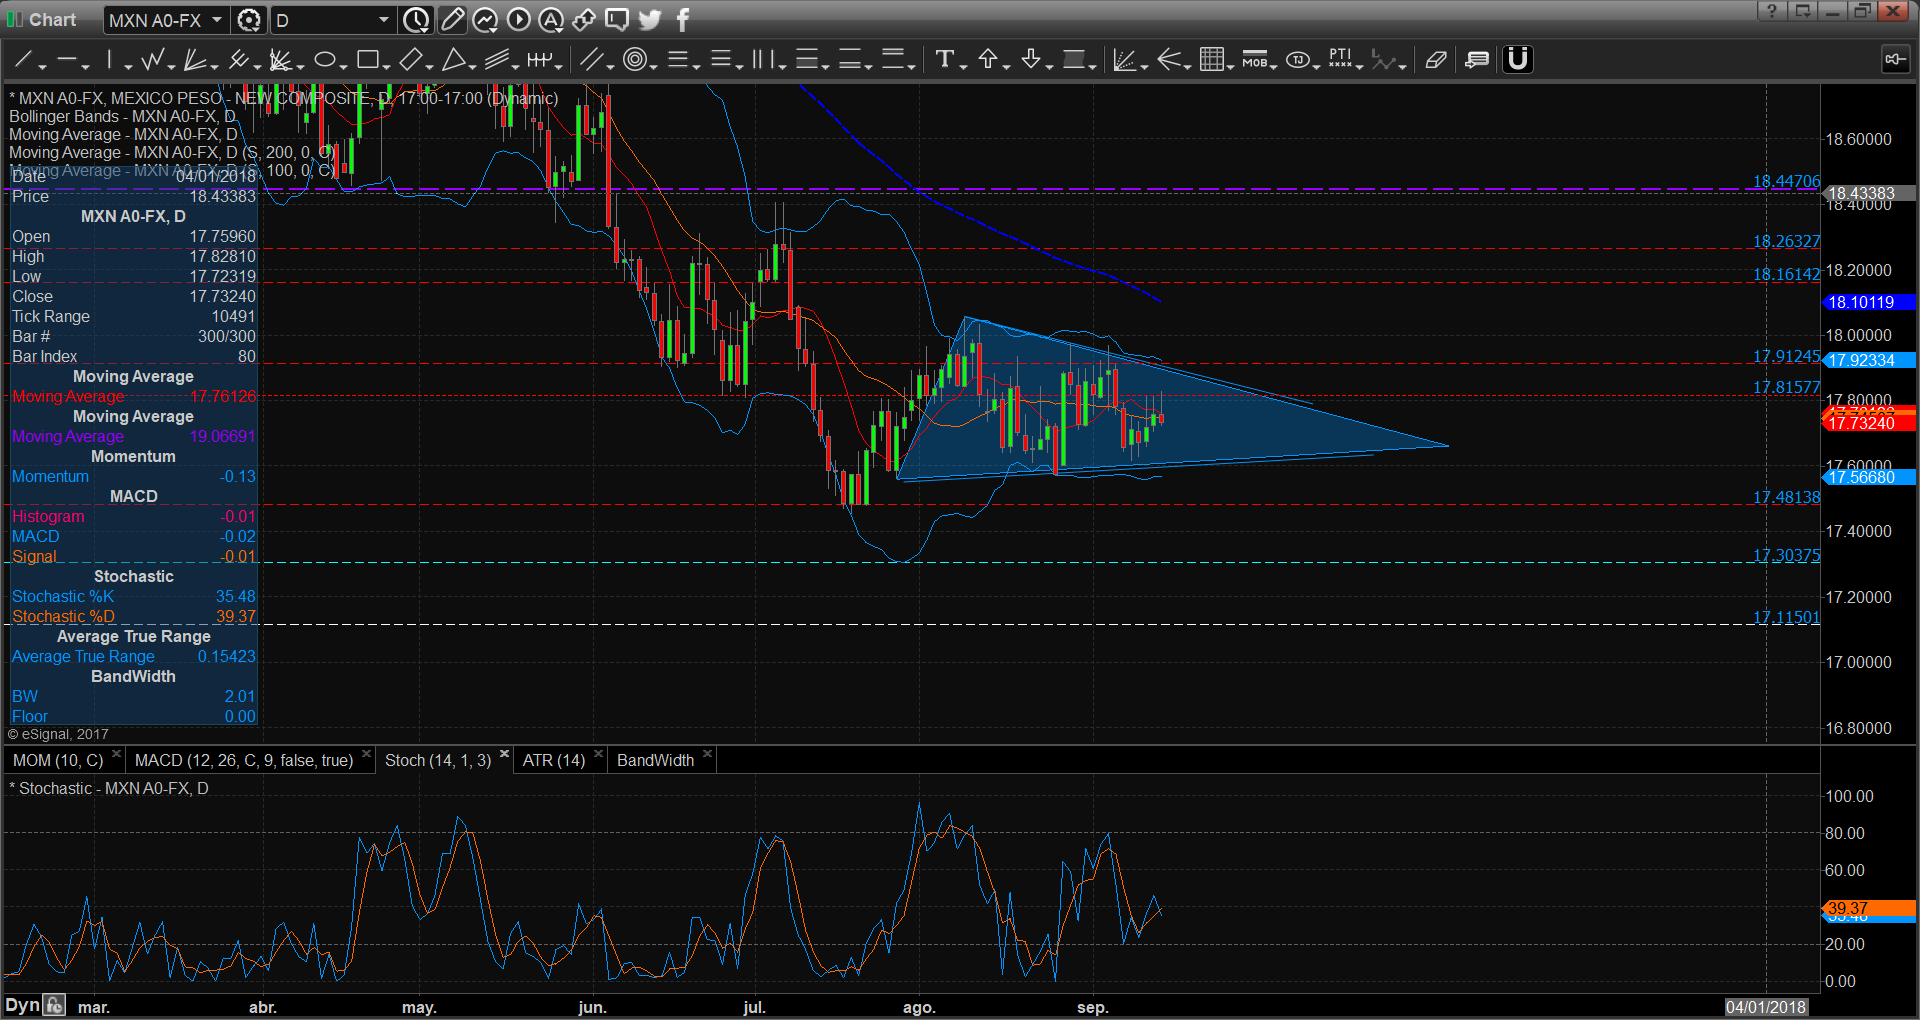Expand the PTI tool options arrow

click(x=1359, y=66)
